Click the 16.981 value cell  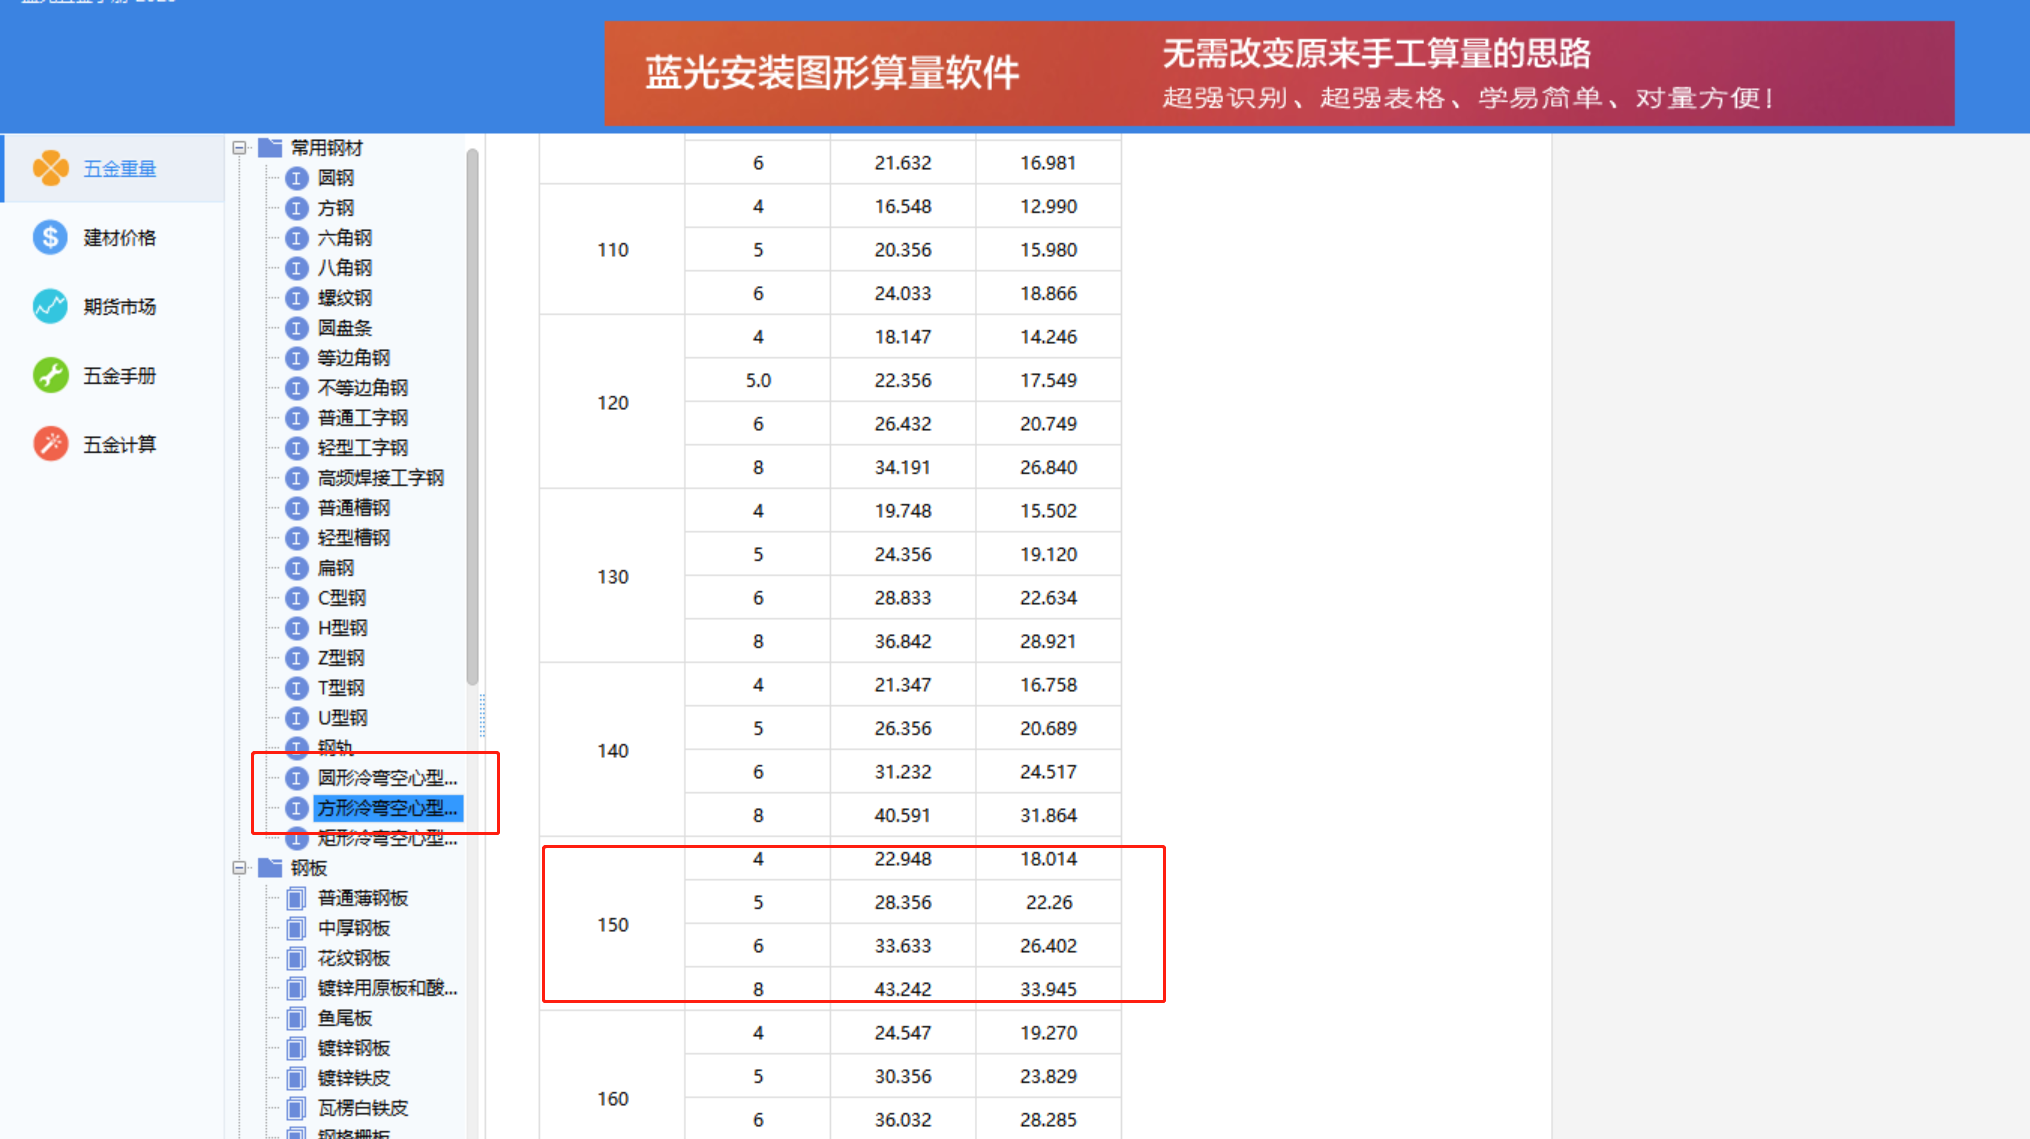click(x=1049, y=163)
